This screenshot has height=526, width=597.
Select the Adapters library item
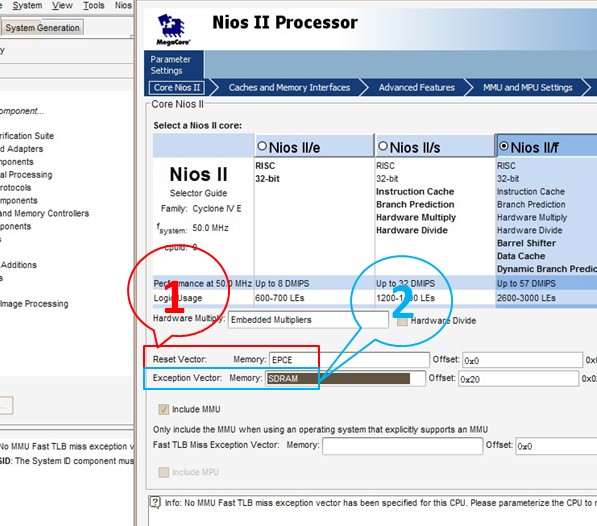click(x=21, y=149)
